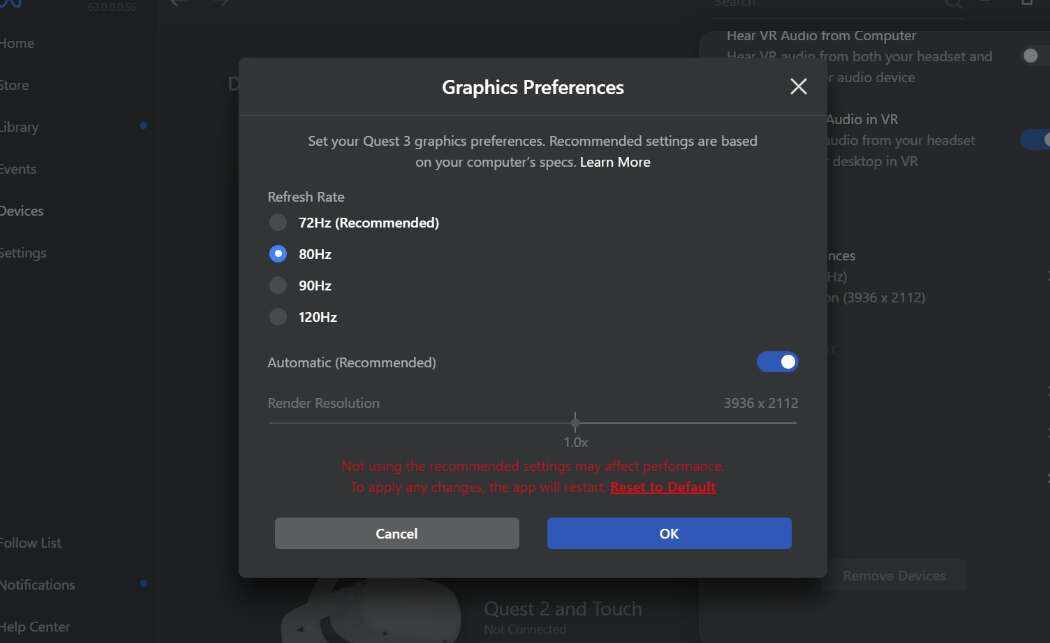
Task: Open Notifications in the sidebar
Action: (x=37, y=585)
